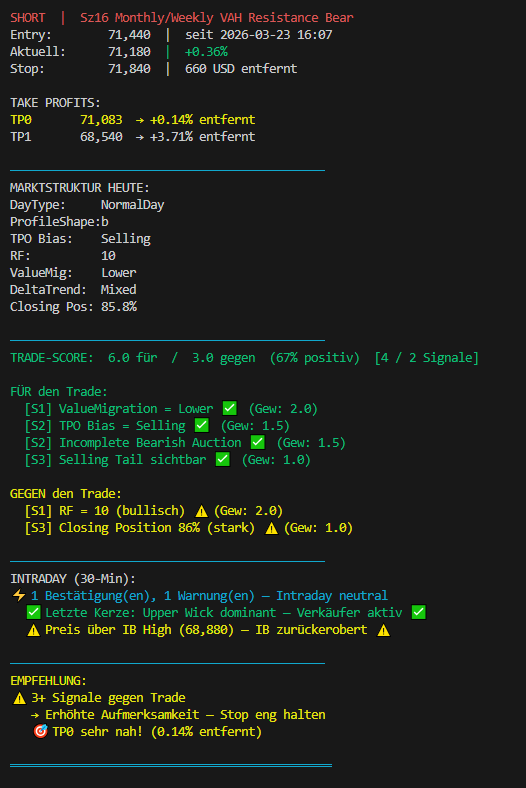The width and height of the screenshot is (526, 788).
Task: Click the target icon before TP0 sehr nah!
Action: [40, 731]
